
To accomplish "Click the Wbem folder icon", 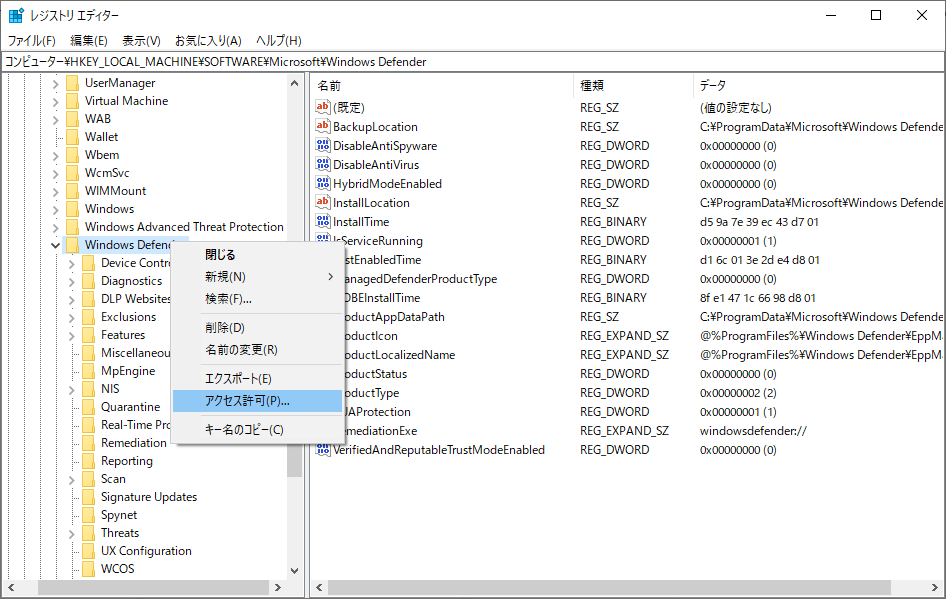I will [72, 155].
